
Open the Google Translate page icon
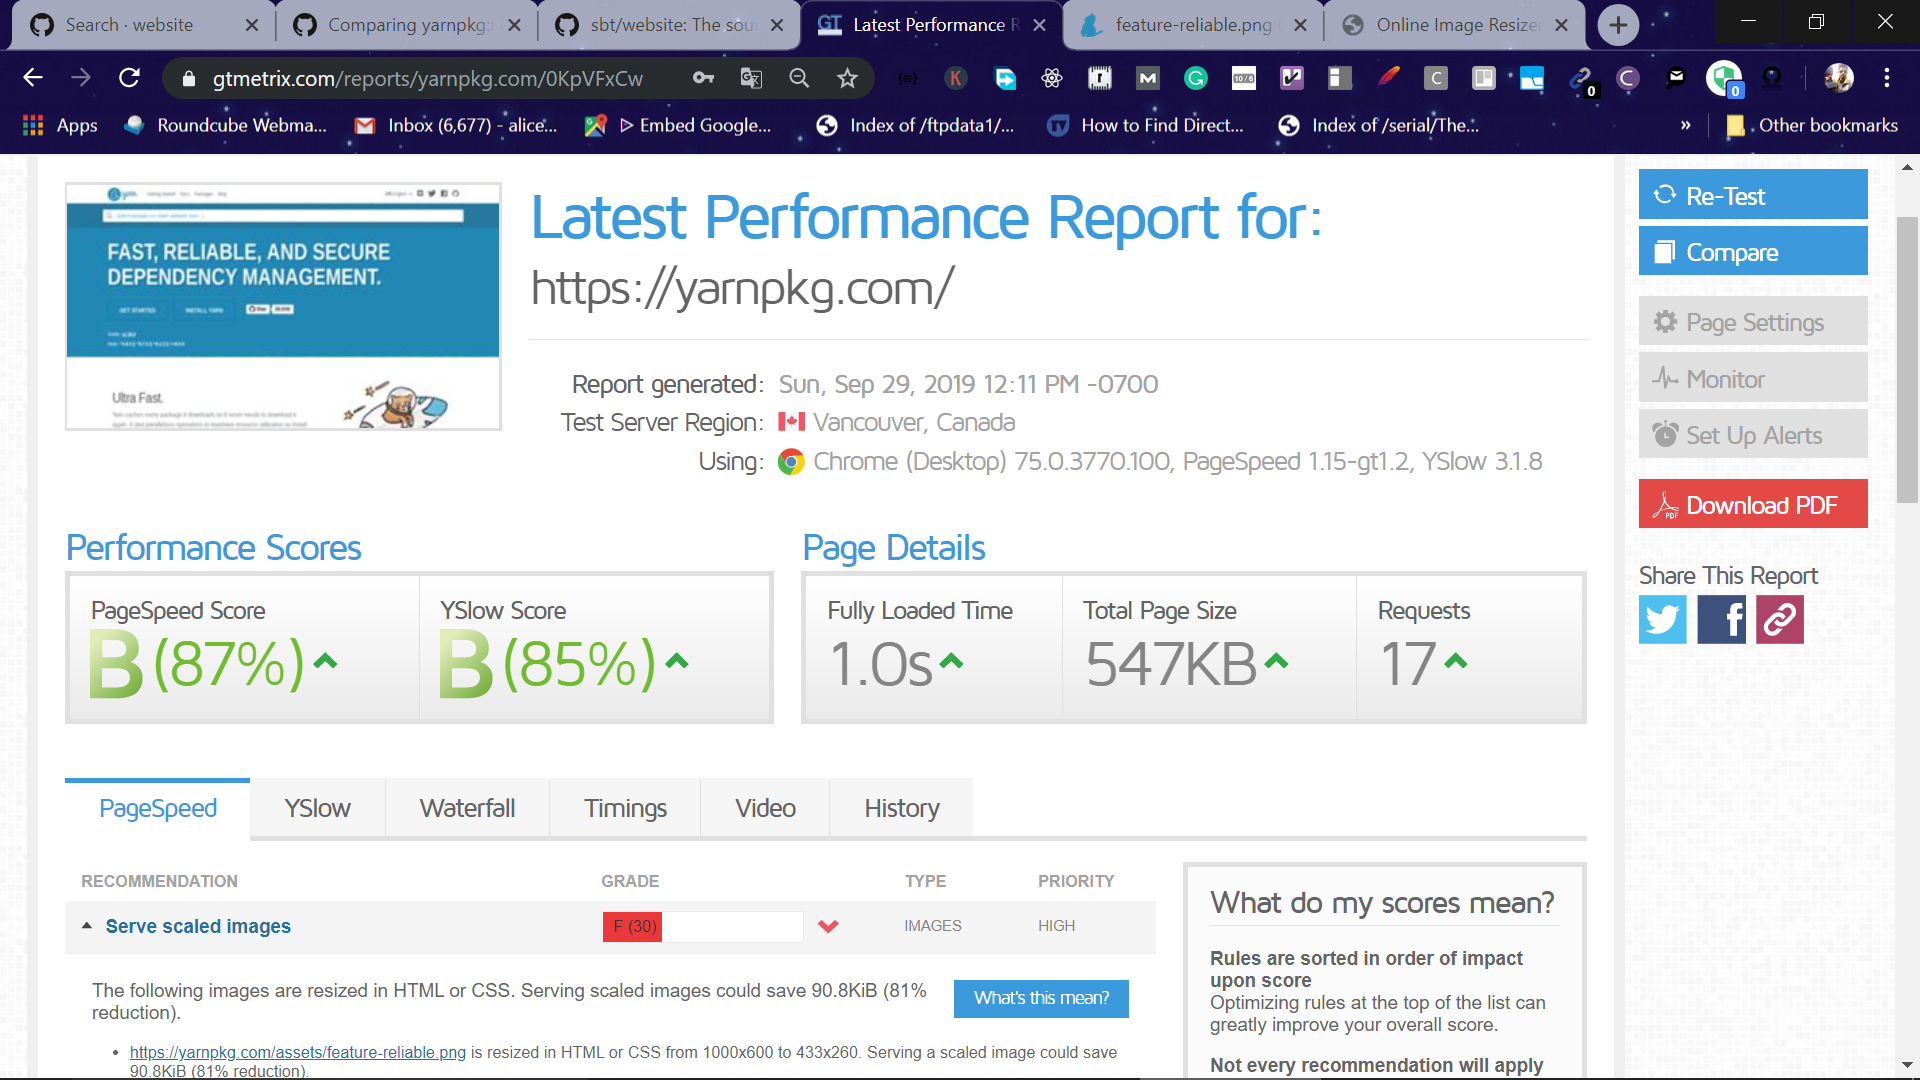pos(751,78)
